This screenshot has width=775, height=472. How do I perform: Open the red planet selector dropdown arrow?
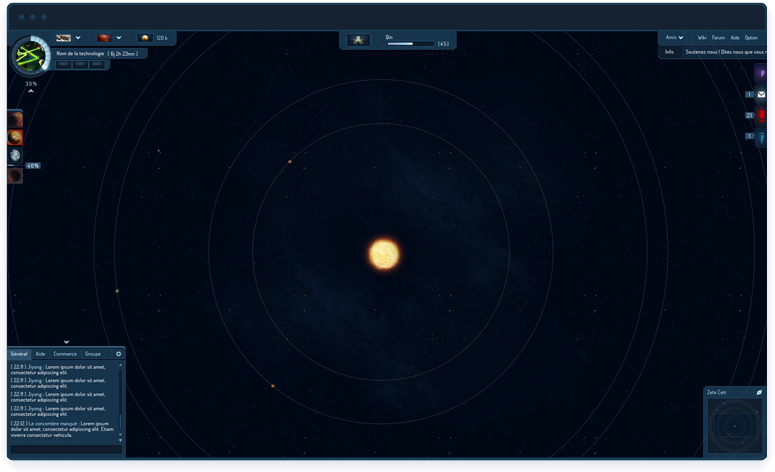119,38
